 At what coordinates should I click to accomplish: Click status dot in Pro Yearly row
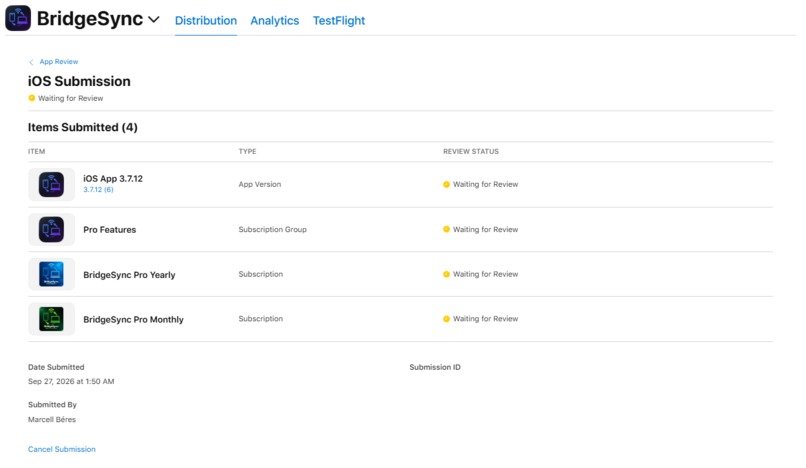pyautogui.click(x=446, y=274)
